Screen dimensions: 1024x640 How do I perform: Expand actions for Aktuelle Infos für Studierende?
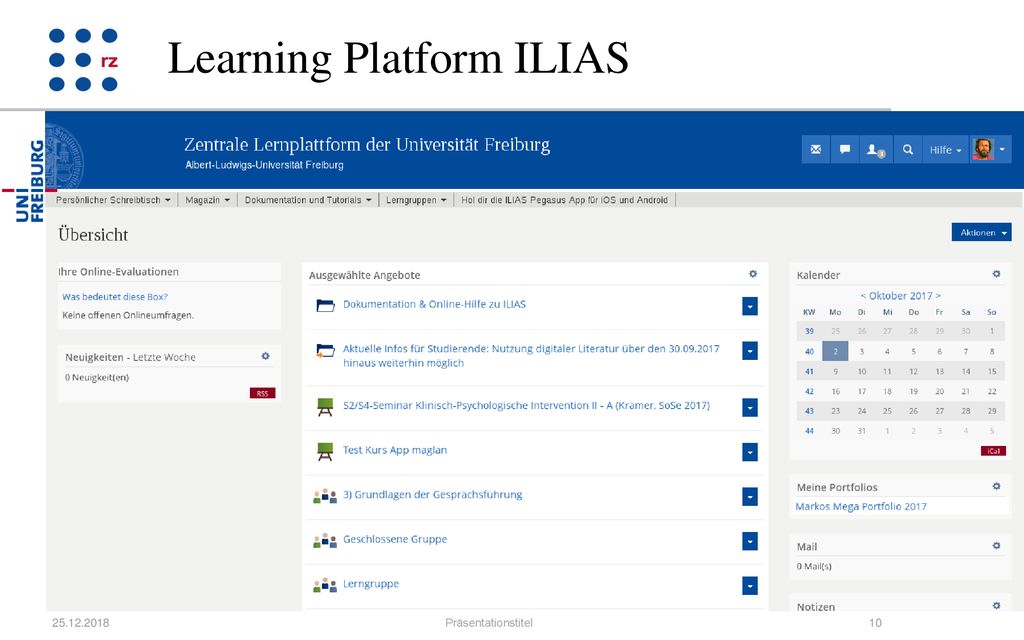point(750,351)
